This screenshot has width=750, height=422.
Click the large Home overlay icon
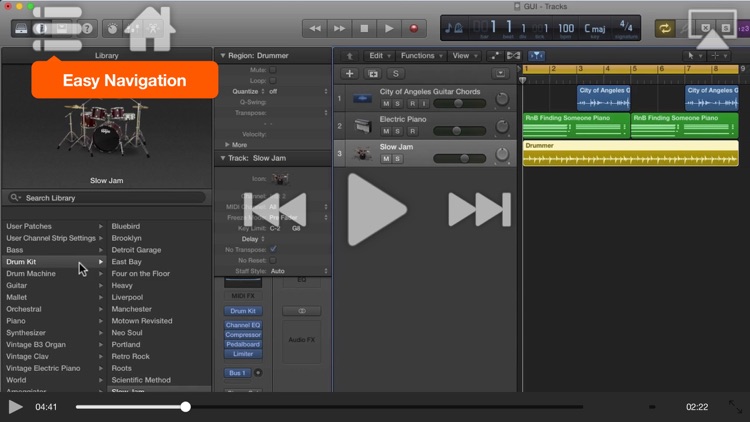point(150,29)
